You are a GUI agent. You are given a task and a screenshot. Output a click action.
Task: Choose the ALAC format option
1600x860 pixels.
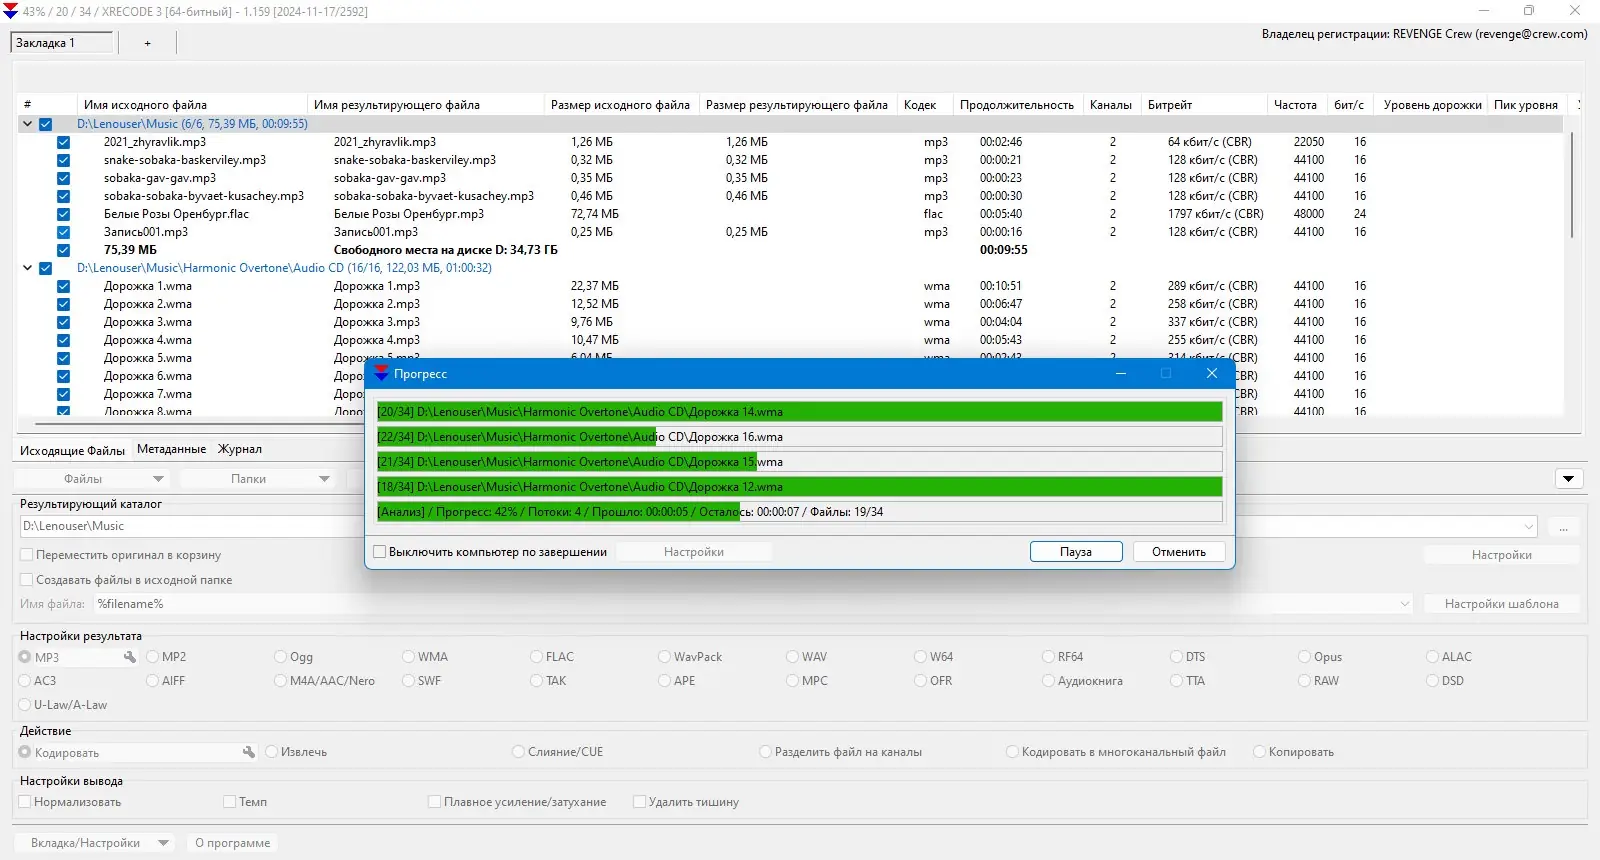[1433, 657]
